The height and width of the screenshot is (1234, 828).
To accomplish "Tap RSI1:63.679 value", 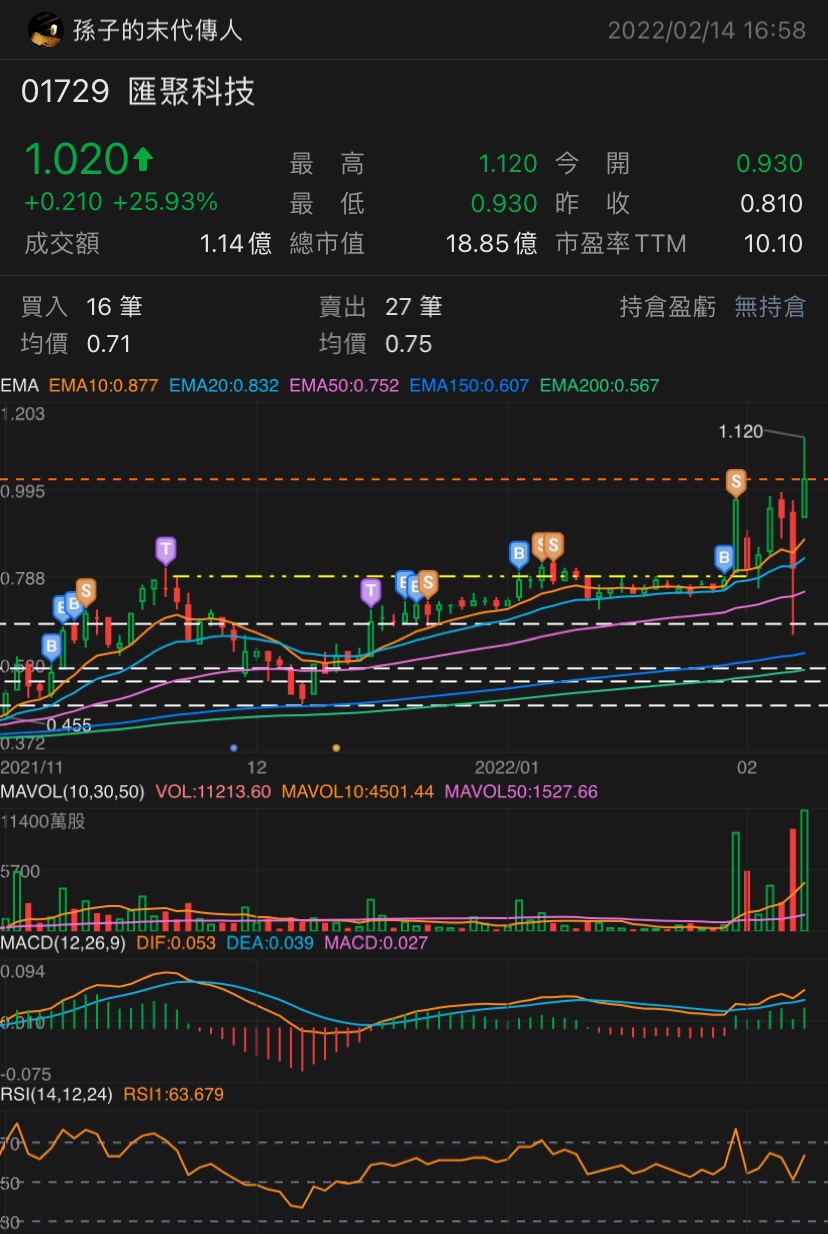I will coord(173,1095).
